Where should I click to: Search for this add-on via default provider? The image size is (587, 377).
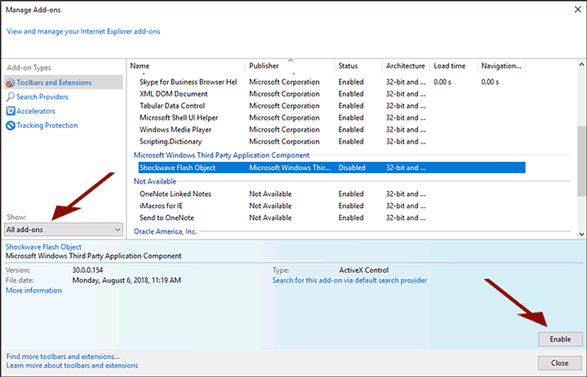click(x=350, y=280)
